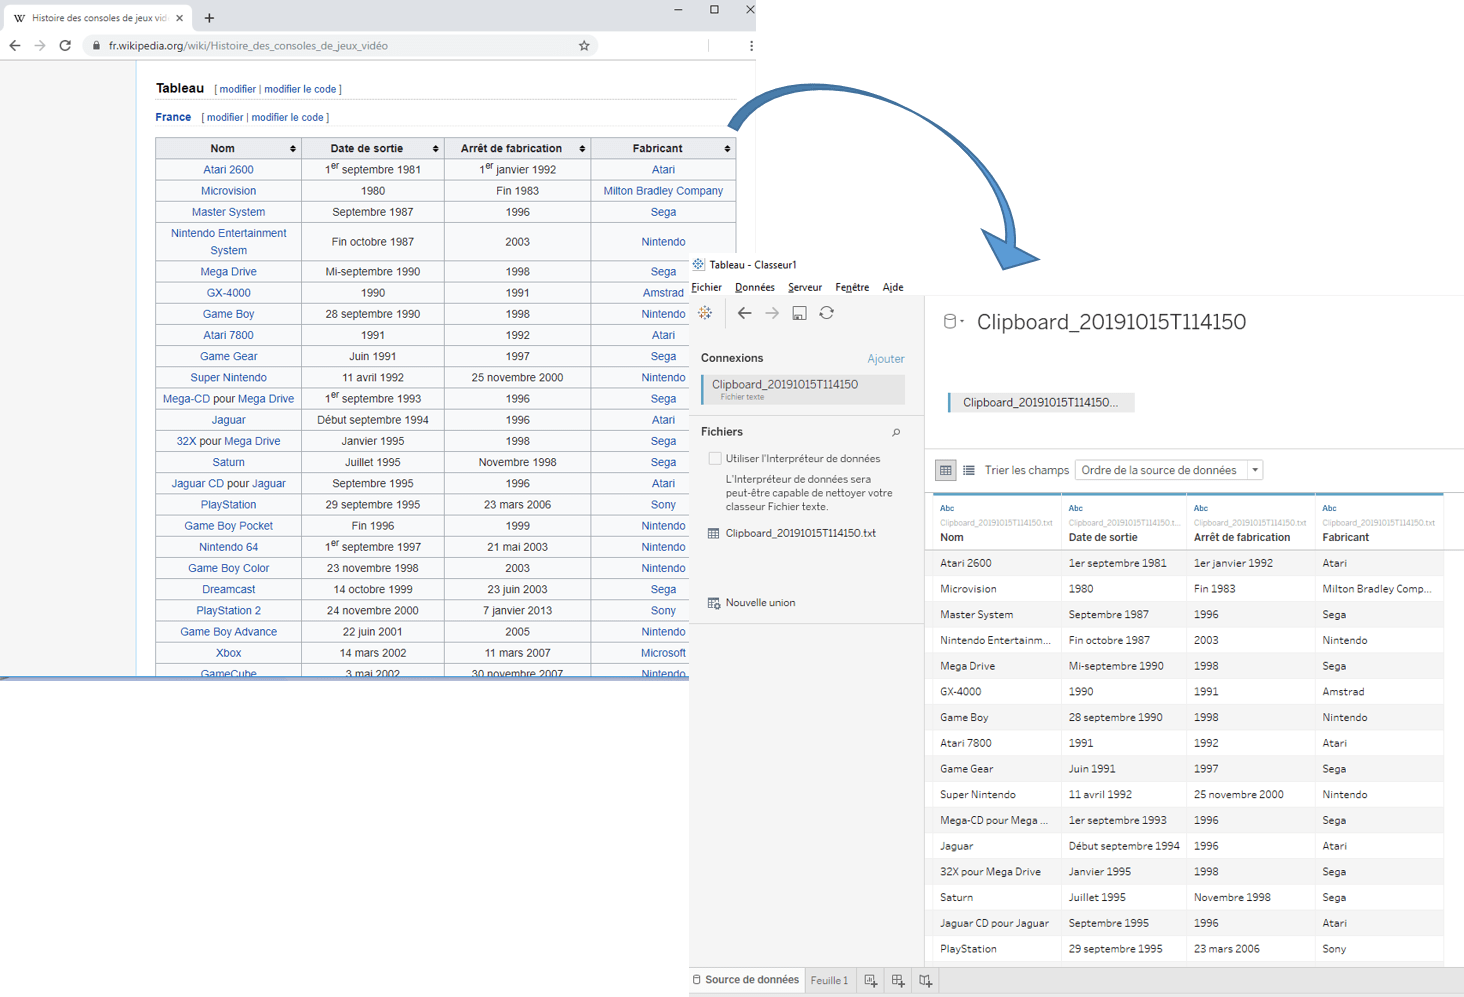Bookmark page with star icon in Chrome
This screenshot has height=997, width=1464.
point(584,46)
